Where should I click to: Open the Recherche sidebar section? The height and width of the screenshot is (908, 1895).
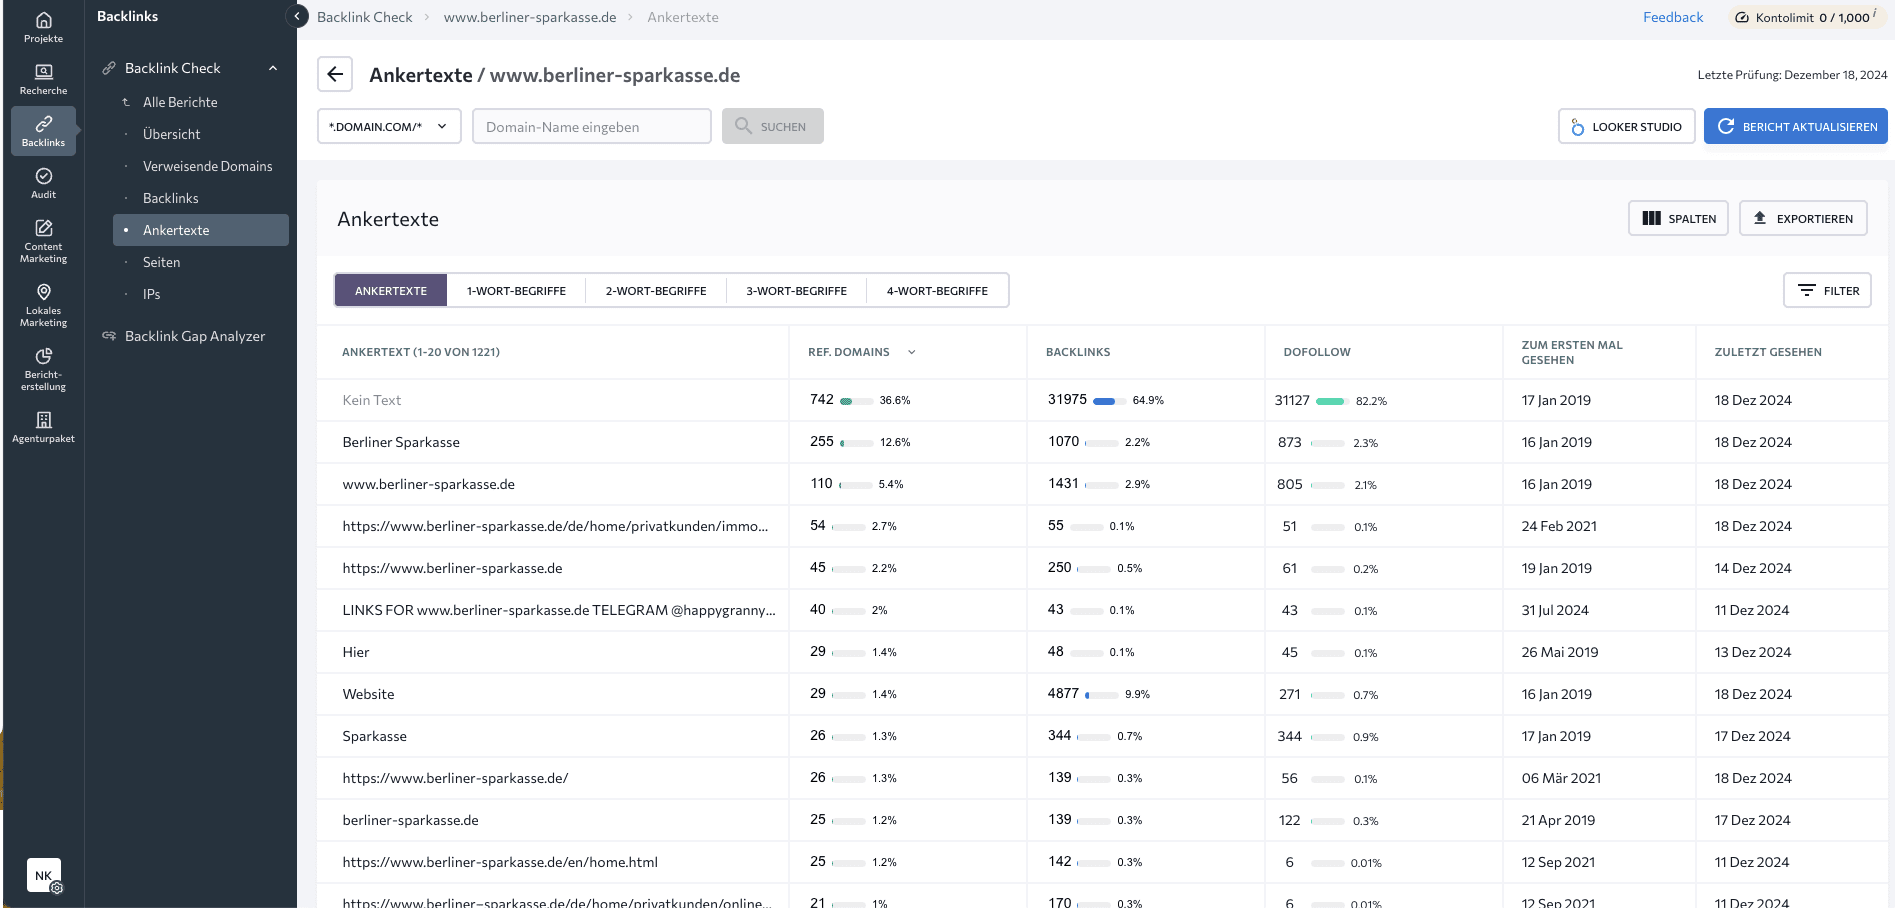43,79
